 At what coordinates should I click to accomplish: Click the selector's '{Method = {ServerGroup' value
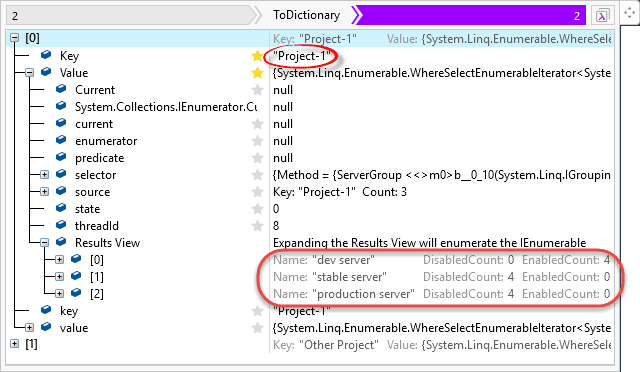(x=442, y=175)
